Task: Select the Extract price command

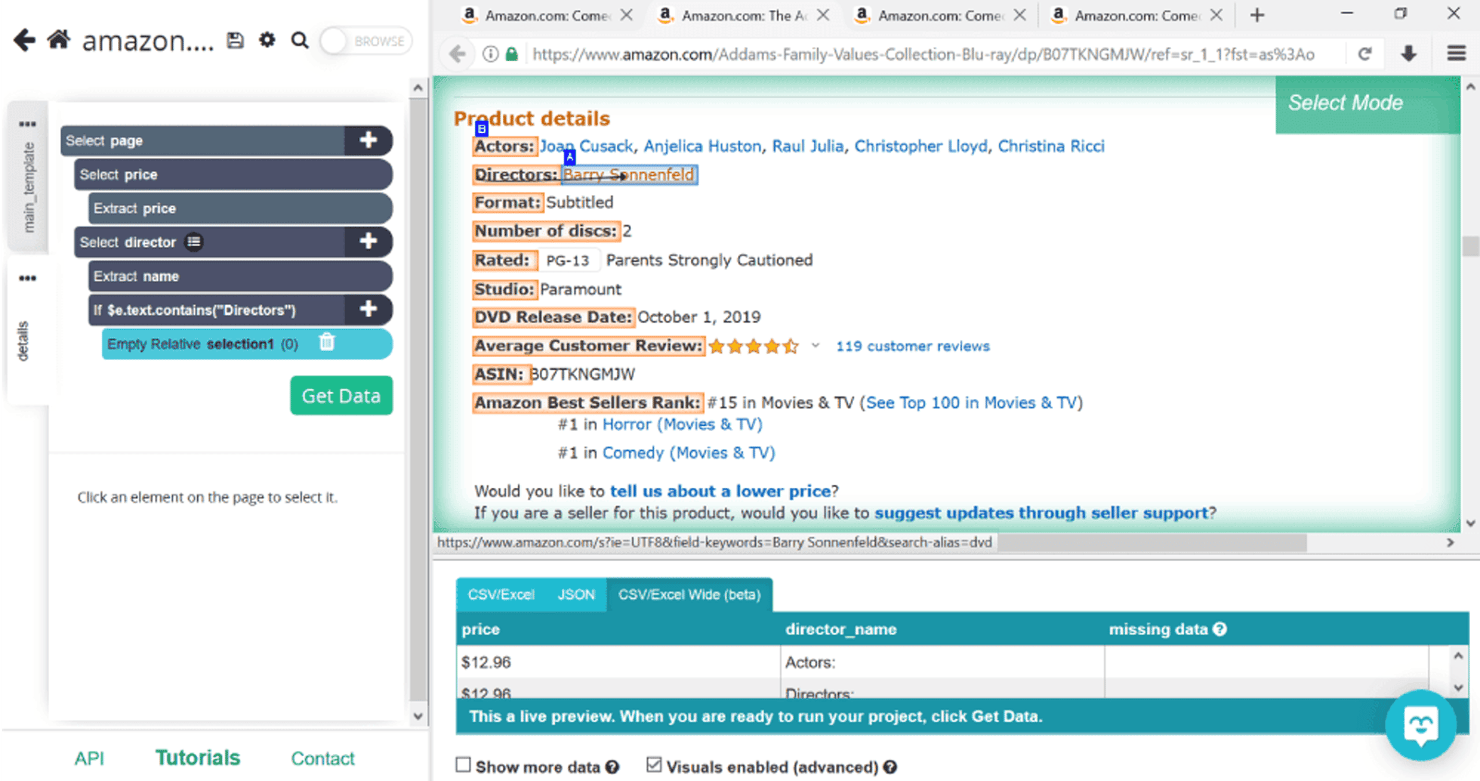Action: point(240,208)
